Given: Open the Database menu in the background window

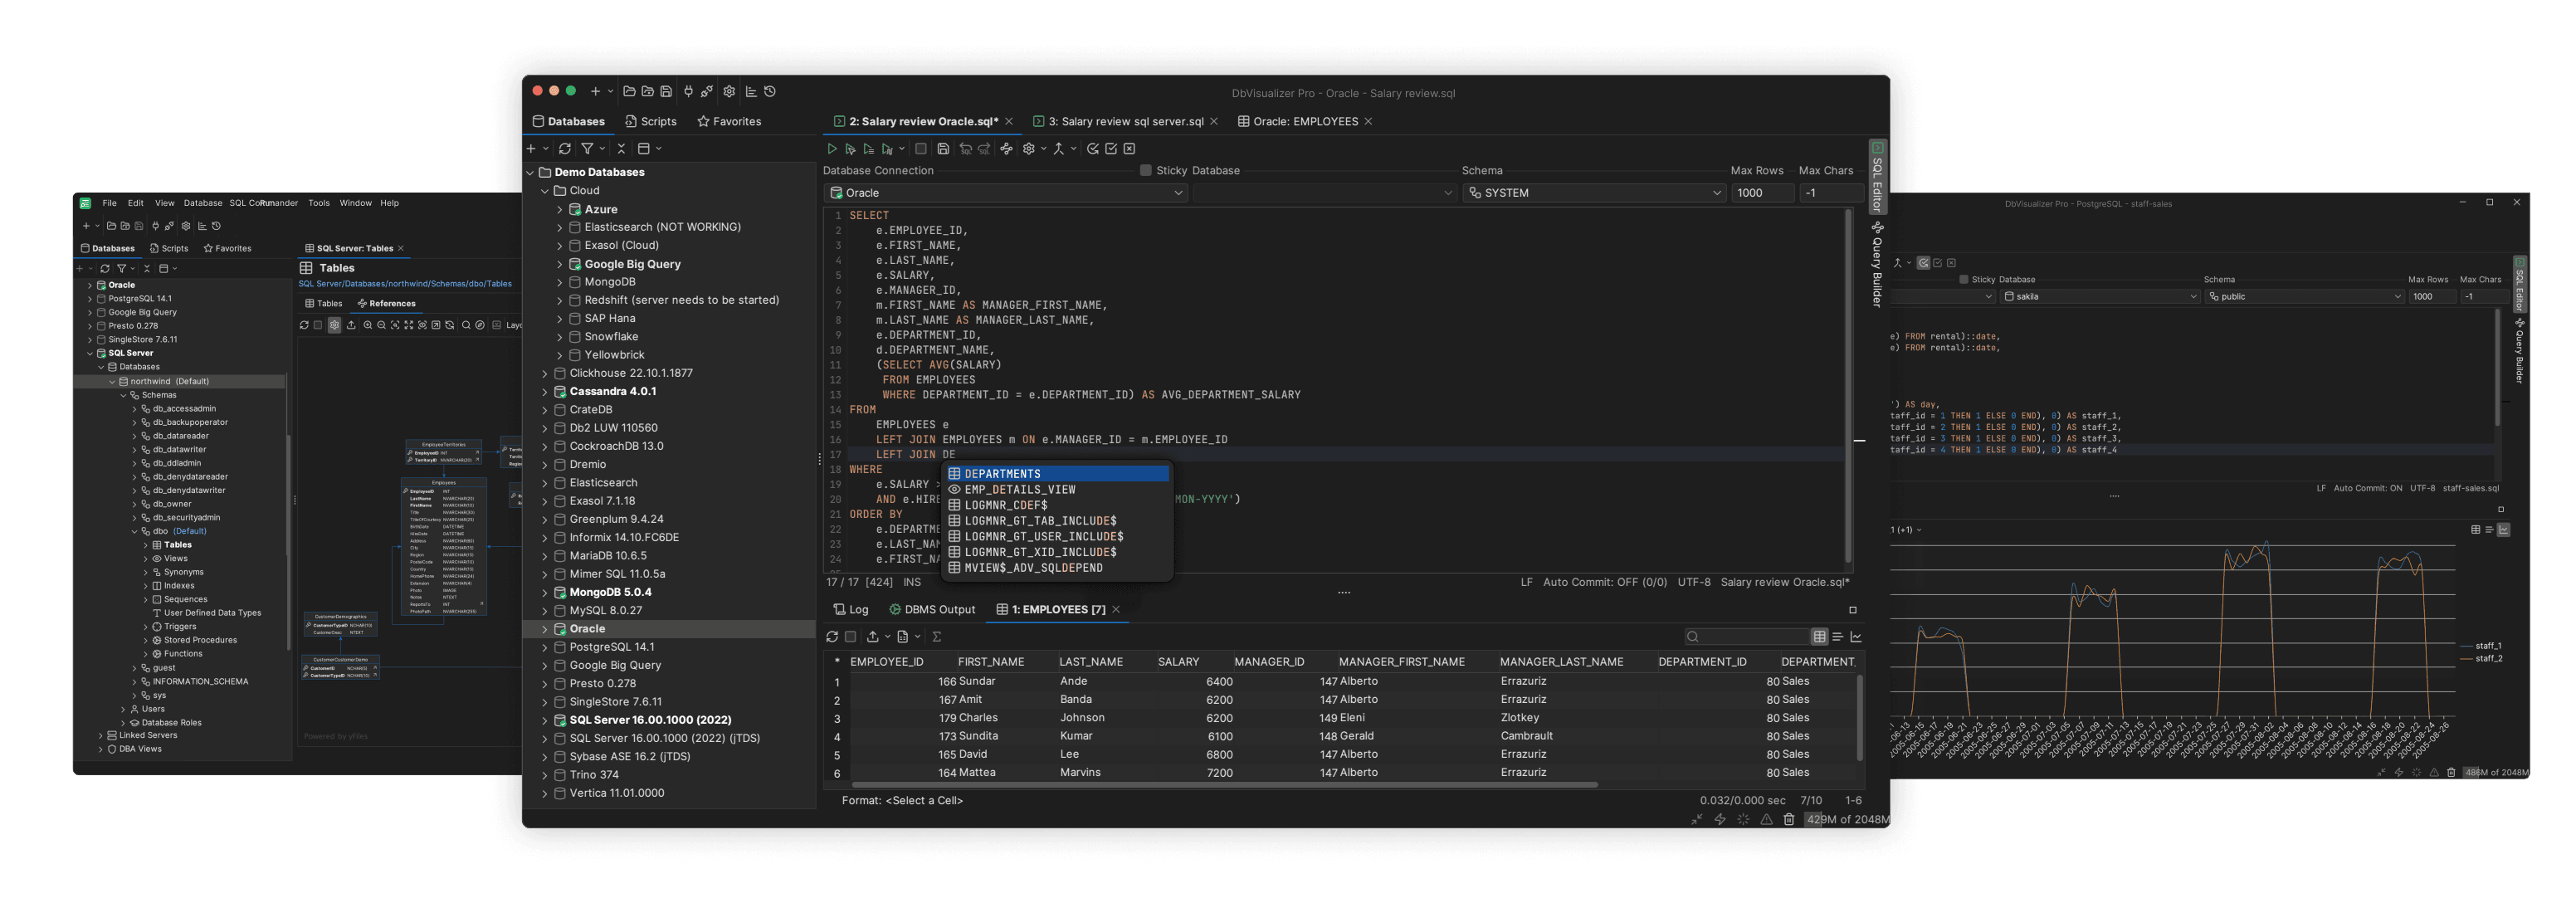Looking at the screenshot, I should (203, 202).
